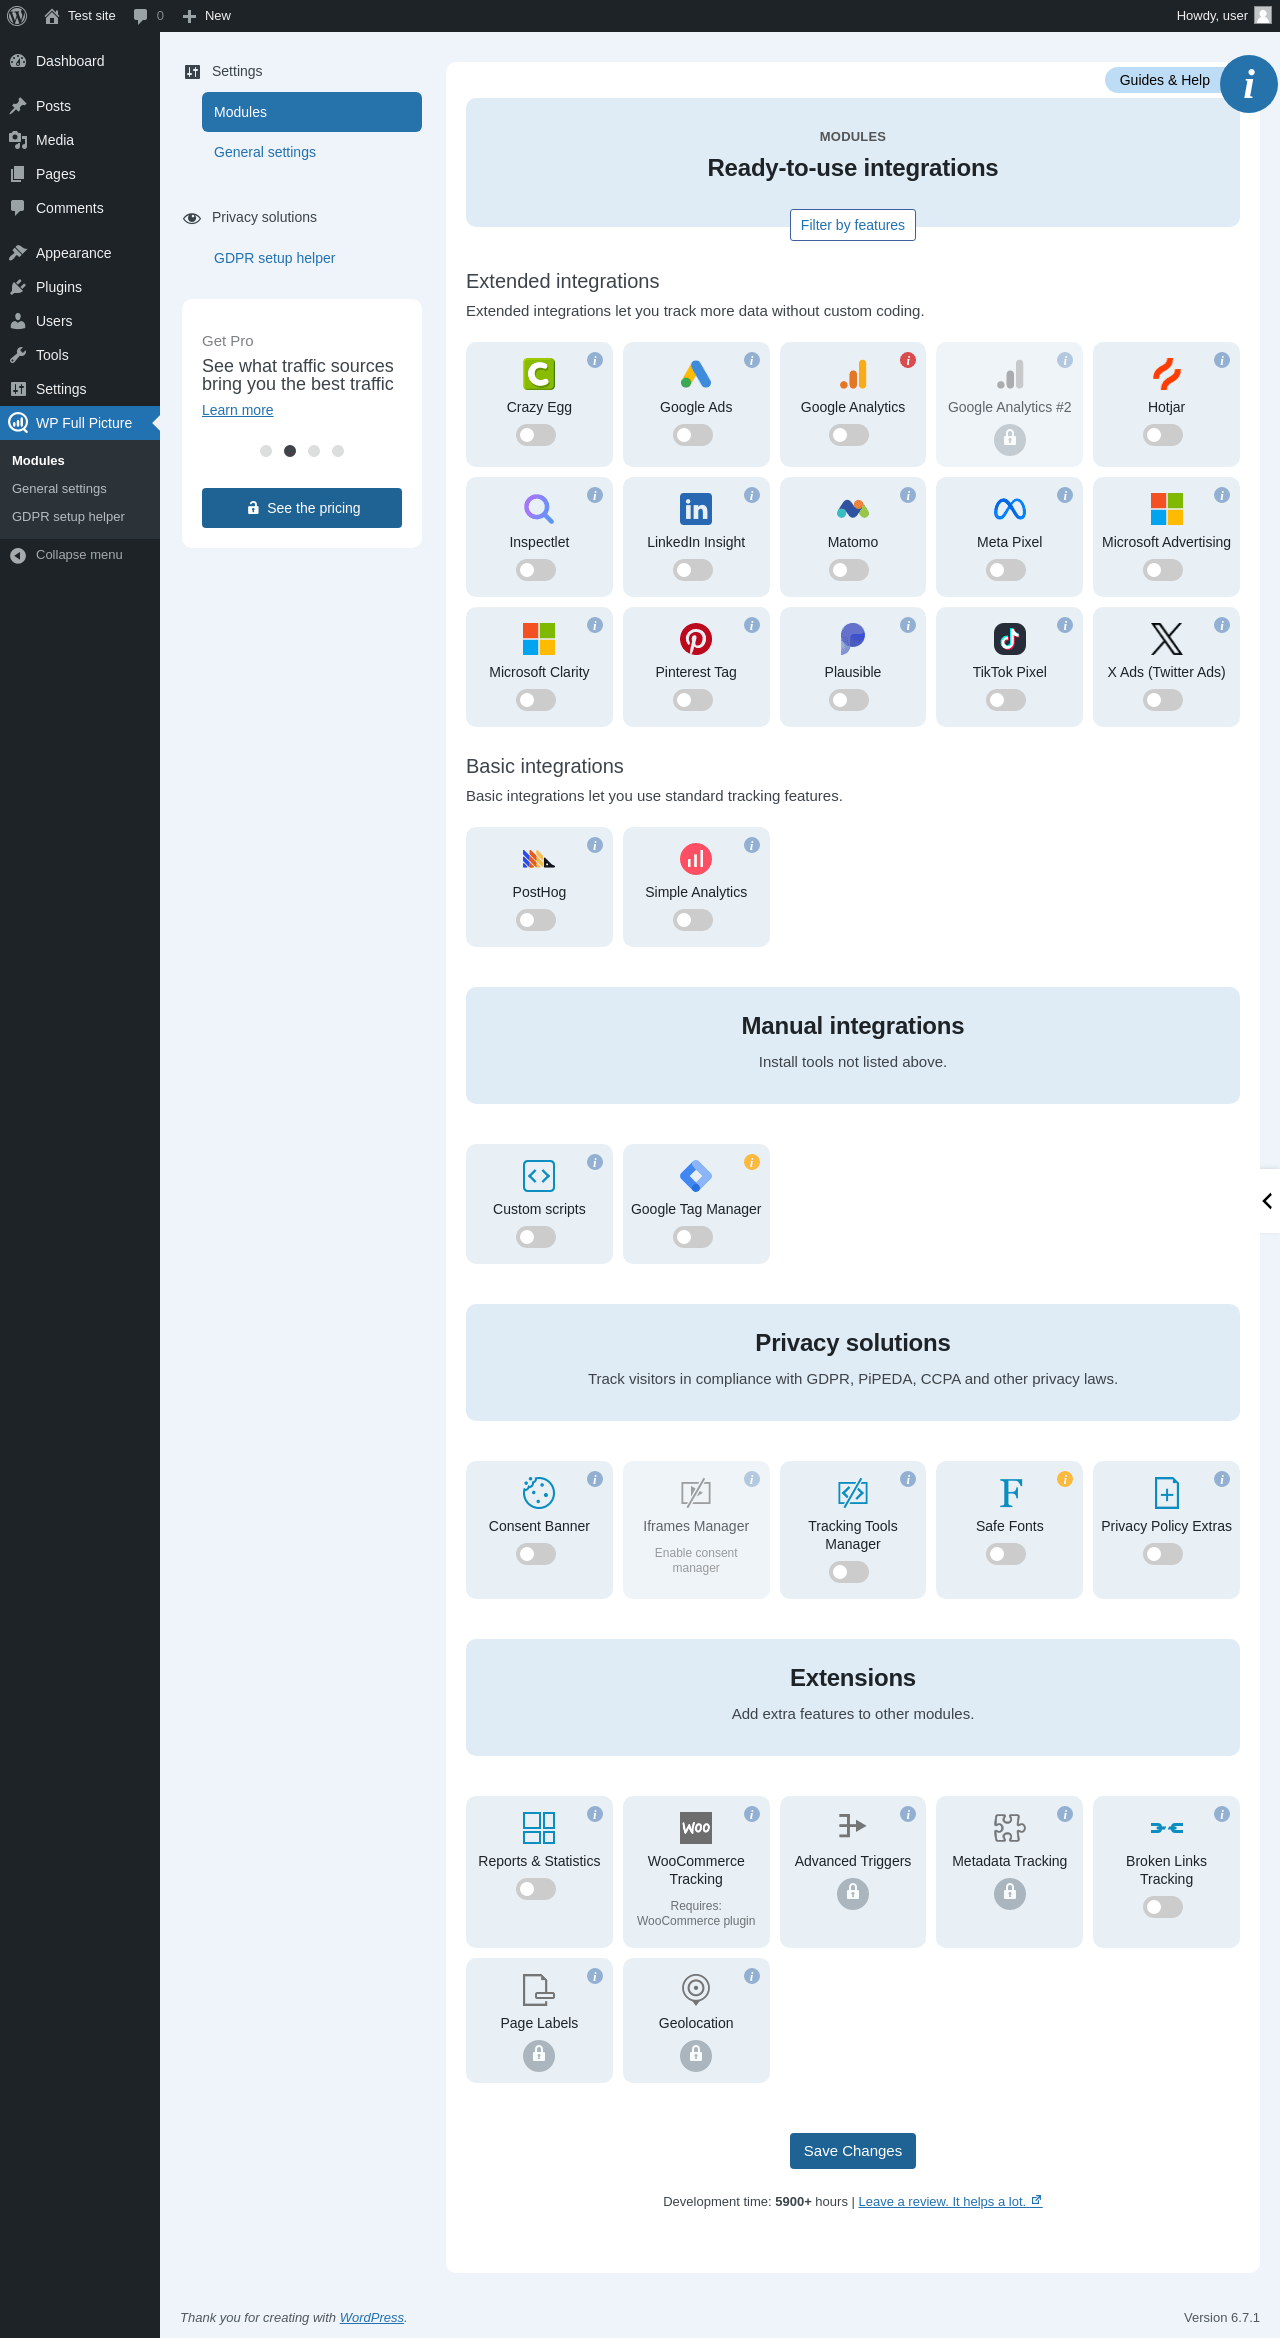
Task: Enable Broken Links Tracking toggle
Action: tap(1163, 1907)
